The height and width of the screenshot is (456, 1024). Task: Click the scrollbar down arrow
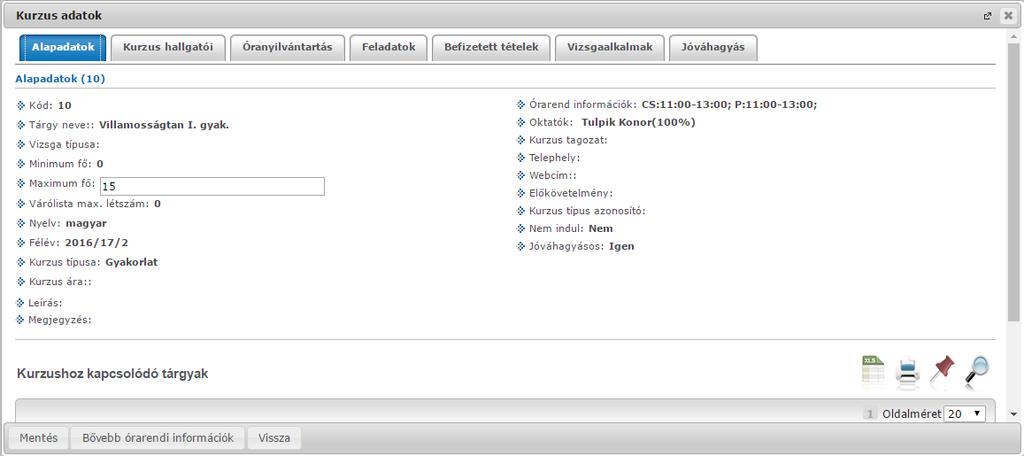1013,414
